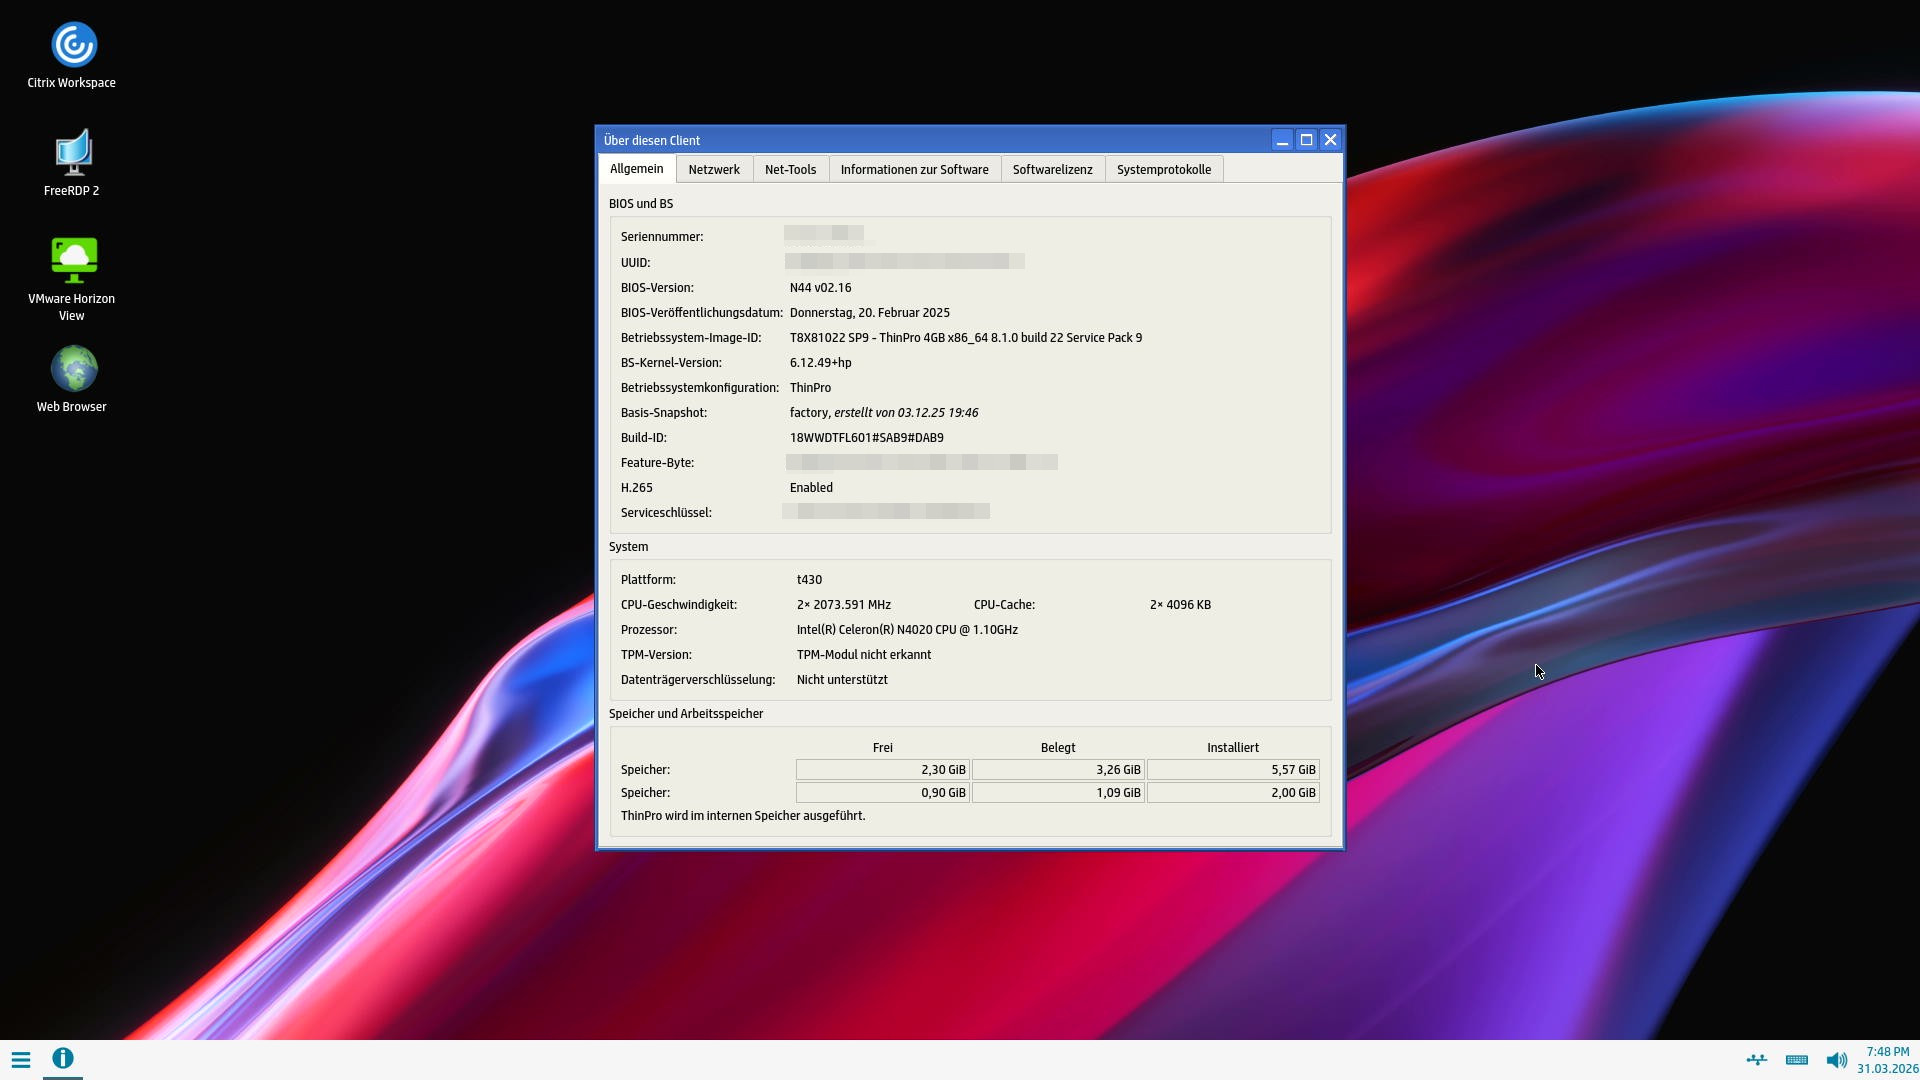Viewport: 1920px width, 1080px height.
Task: Select the Informationen zur Software tab
Action: pyautogui.click(x=913, y=169)
